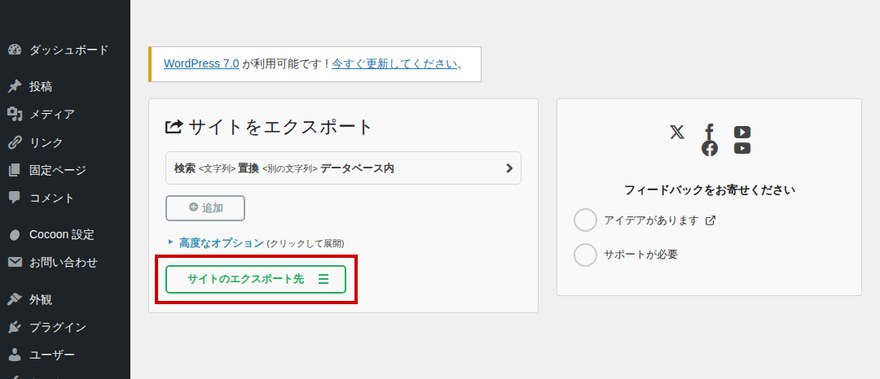This screenshot has height=379, width=880.
Task: Select the サポートが必要 radio option
Action: (585, 255)
